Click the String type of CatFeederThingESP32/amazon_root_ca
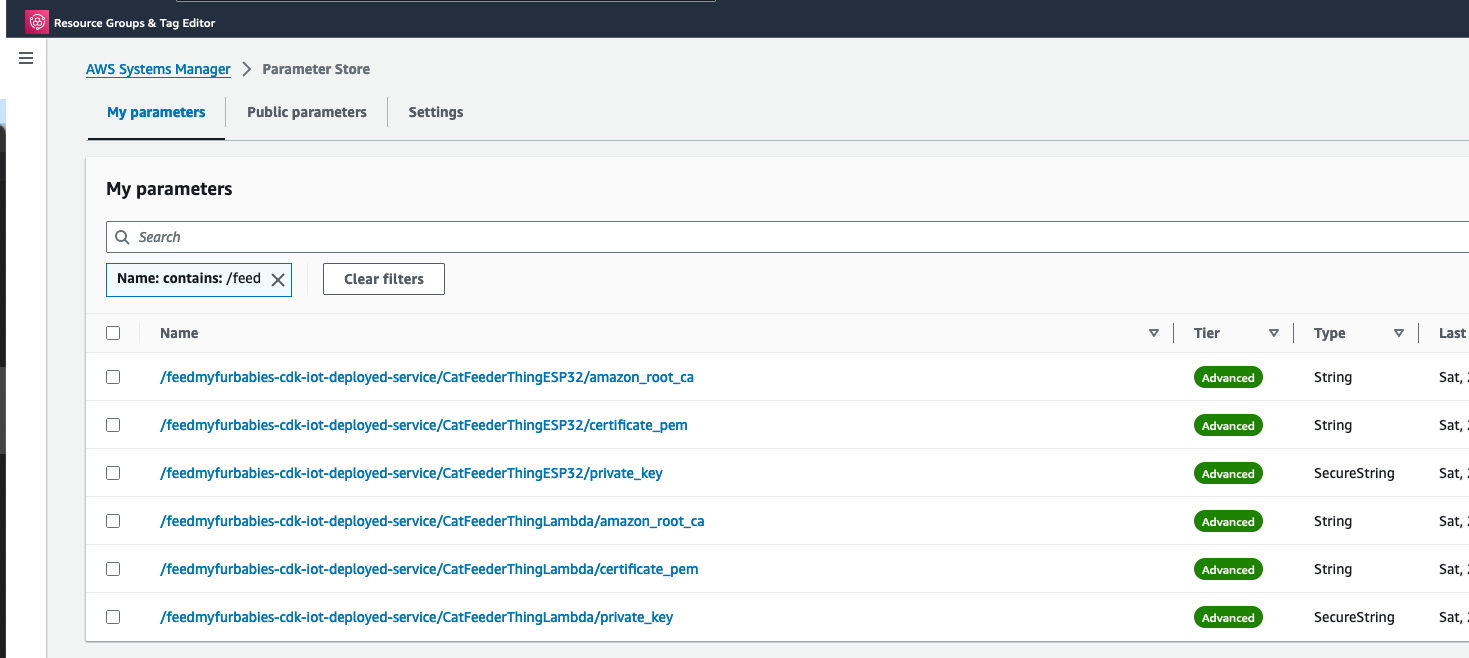 [x=1333, y=377]
